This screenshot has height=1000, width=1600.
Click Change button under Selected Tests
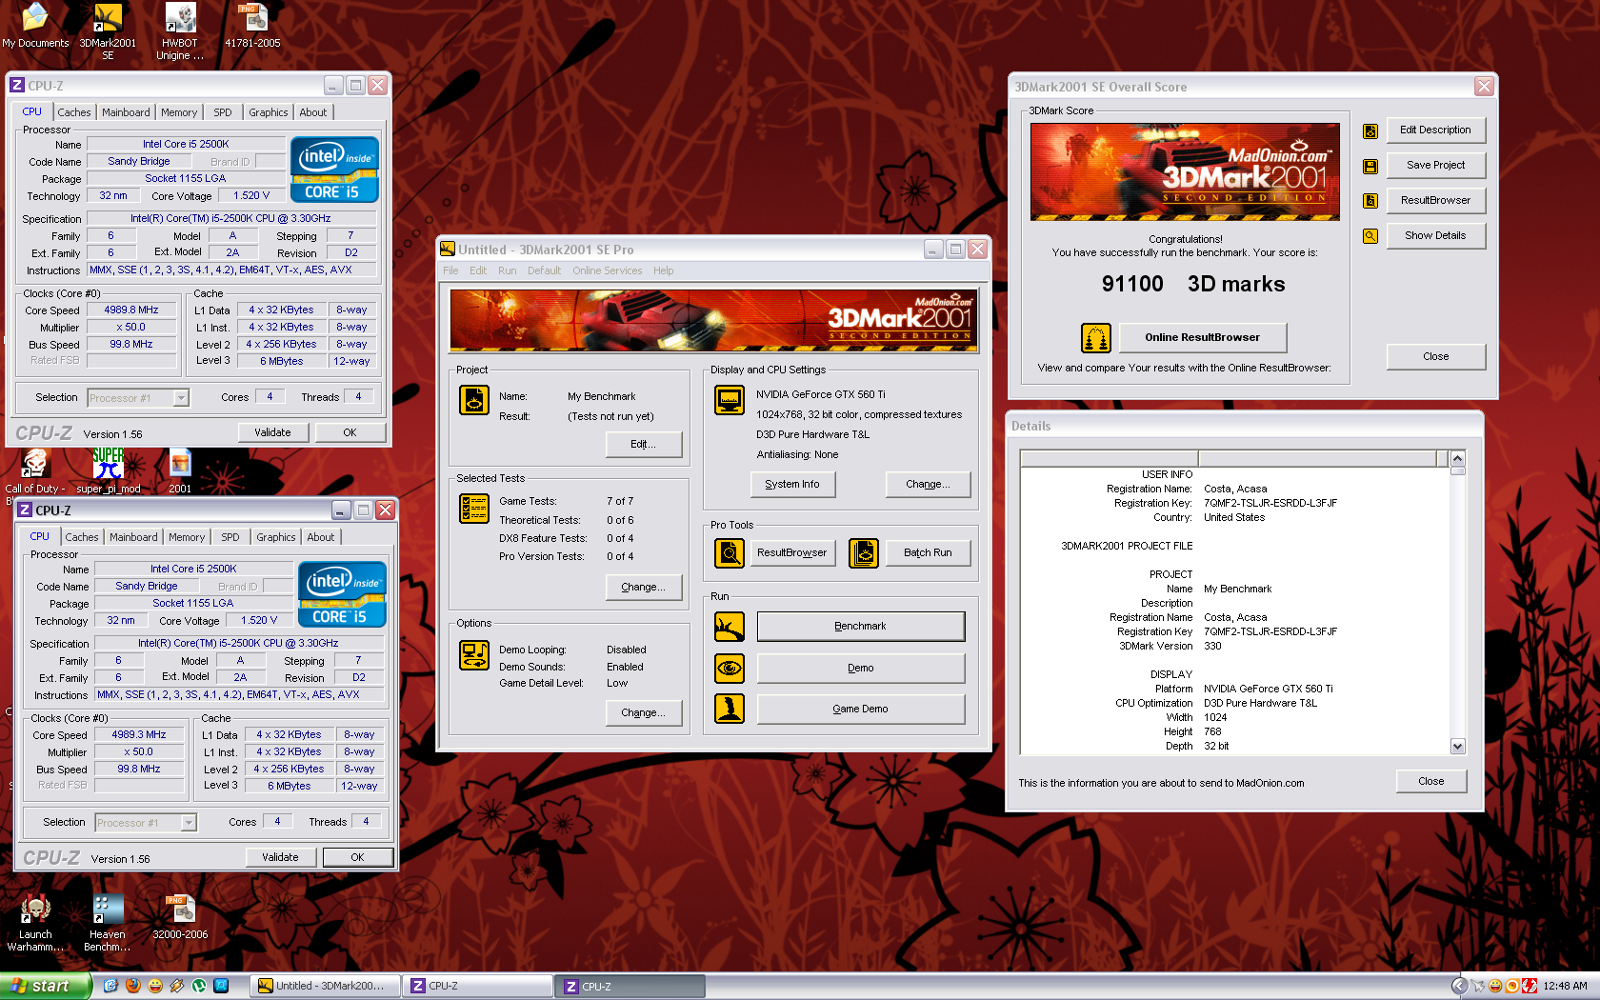644,587
